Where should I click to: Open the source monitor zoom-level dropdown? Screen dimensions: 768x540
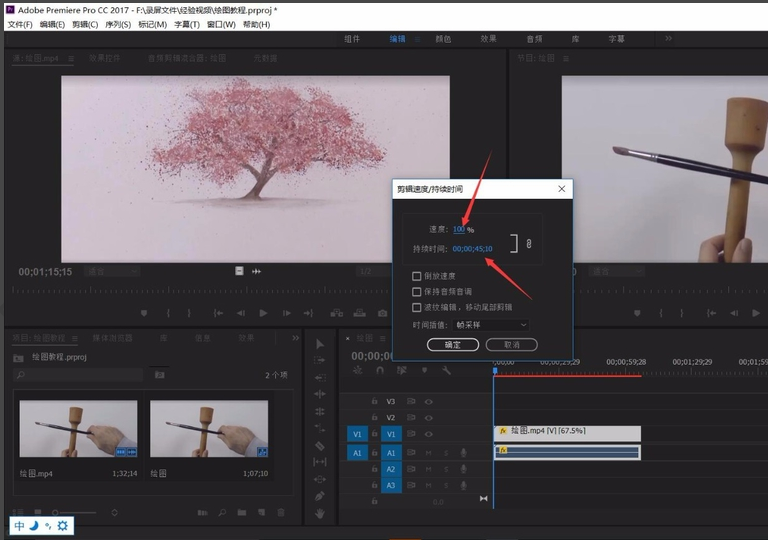110,271
